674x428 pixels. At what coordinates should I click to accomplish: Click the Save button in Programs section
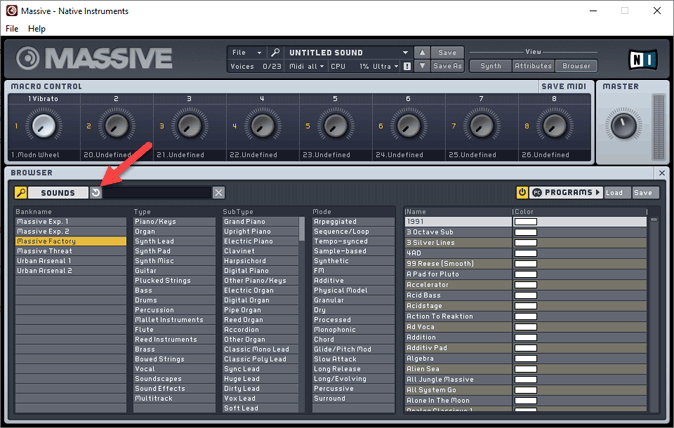(x=645, y=193)
